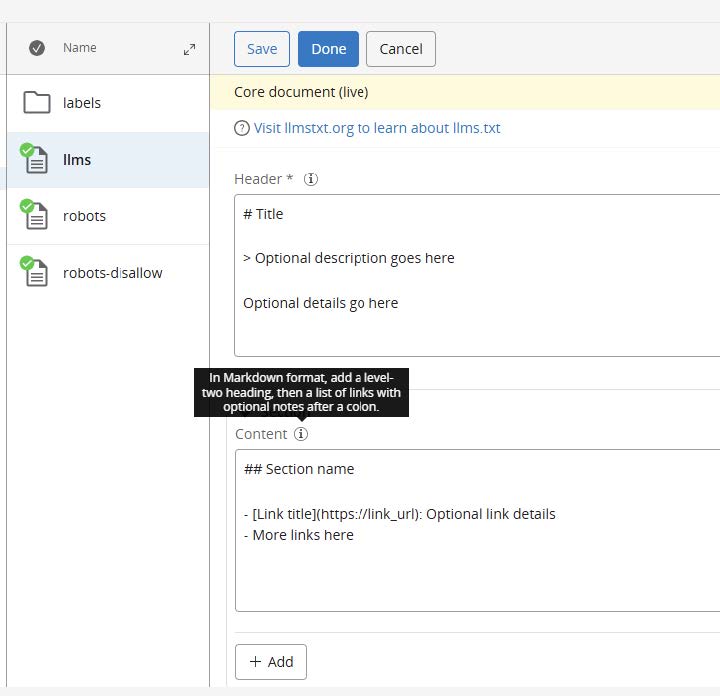
Task: Toggle the select-all checkmark in the list header
Action: (x=37, y=48)
